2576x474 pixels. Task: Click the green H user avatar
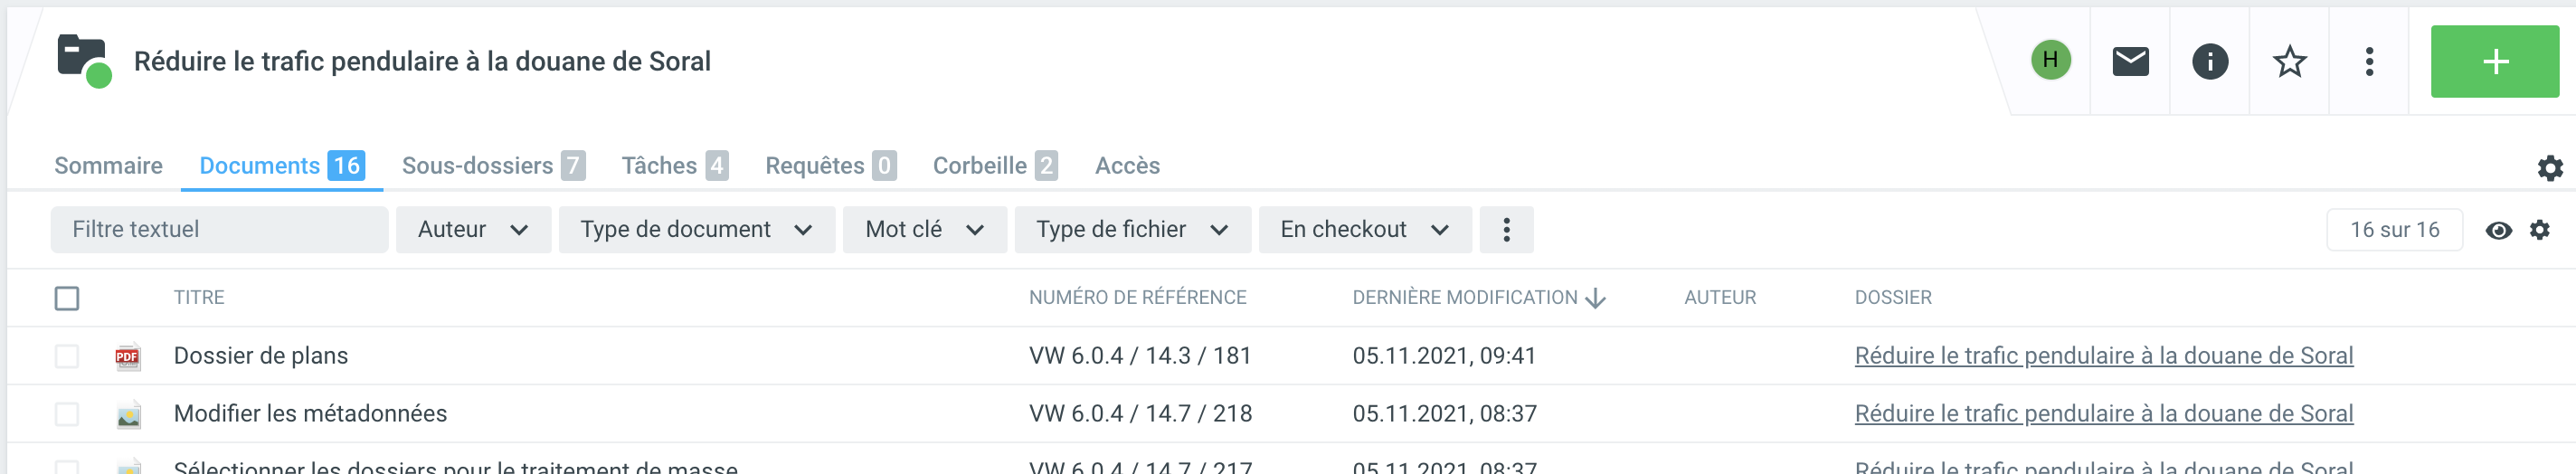pos(2050,60)
